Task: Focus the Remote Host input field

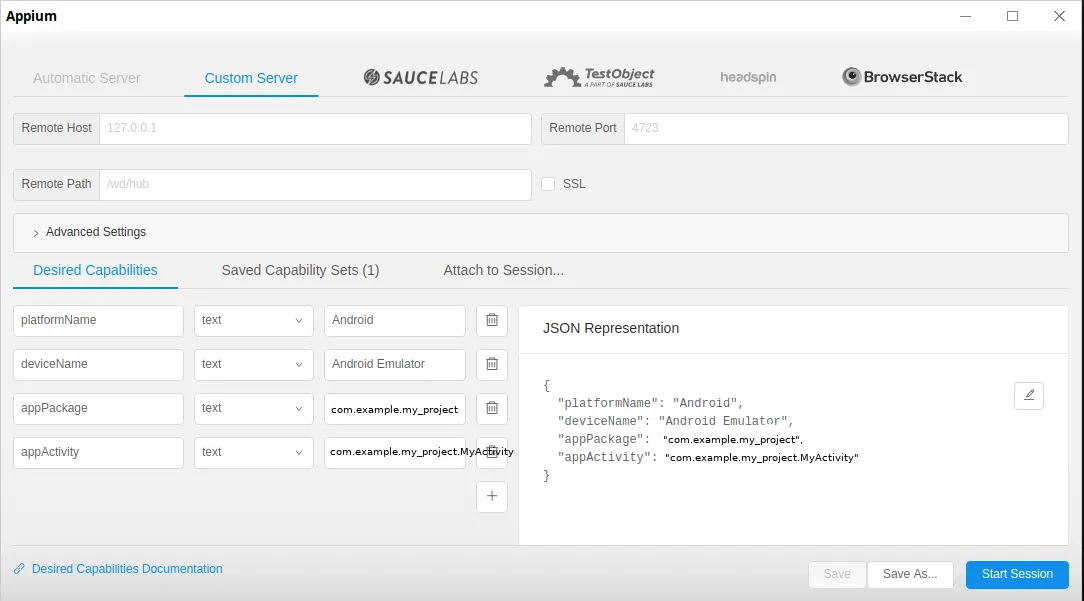Action: [x=315, y=129]
